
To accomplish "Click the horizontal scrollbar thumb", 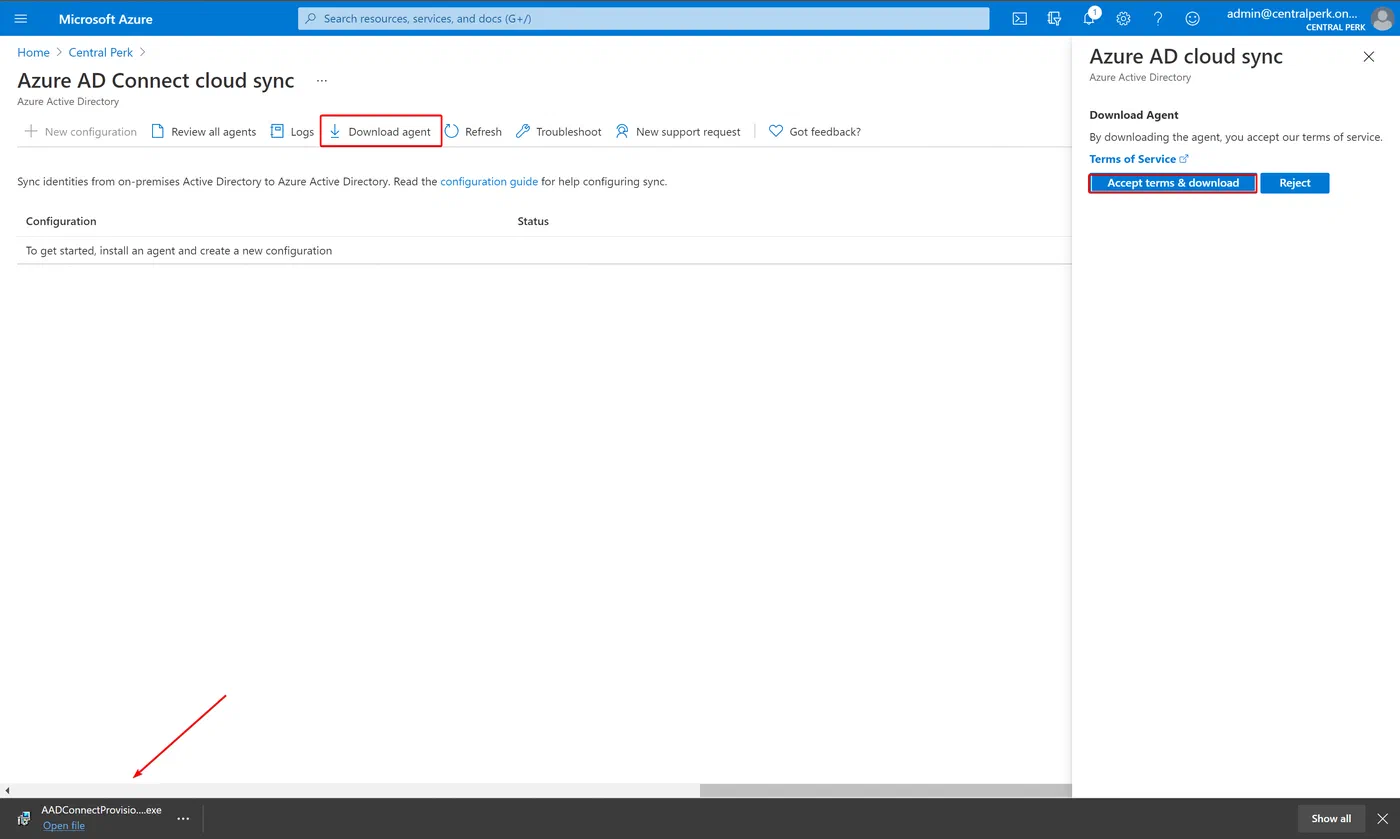I will 885,790.
